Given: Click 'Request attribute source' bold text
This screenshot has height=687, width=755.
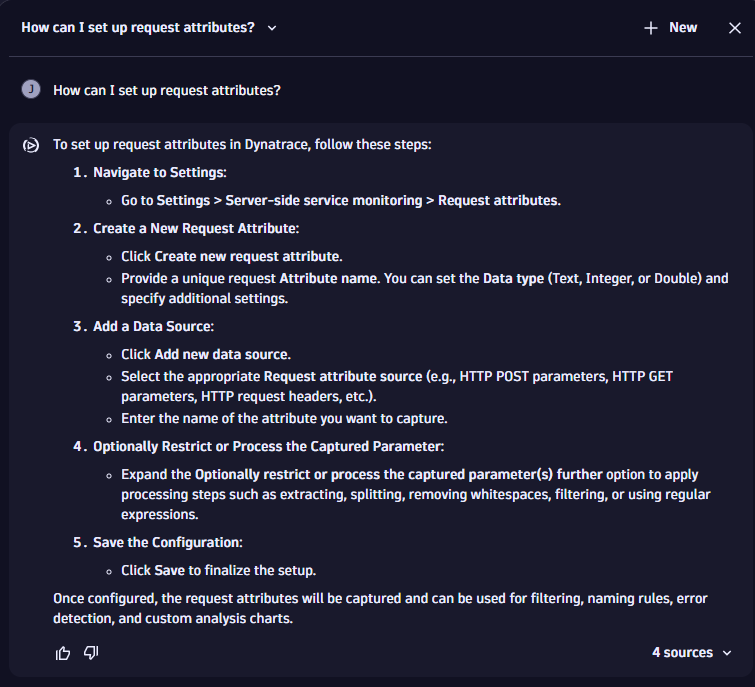Looking at the screenshot, I should point(342,376).
